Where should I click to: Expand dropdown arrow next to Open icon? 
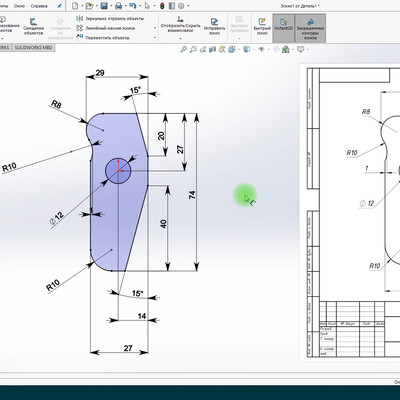coord(96,6)
